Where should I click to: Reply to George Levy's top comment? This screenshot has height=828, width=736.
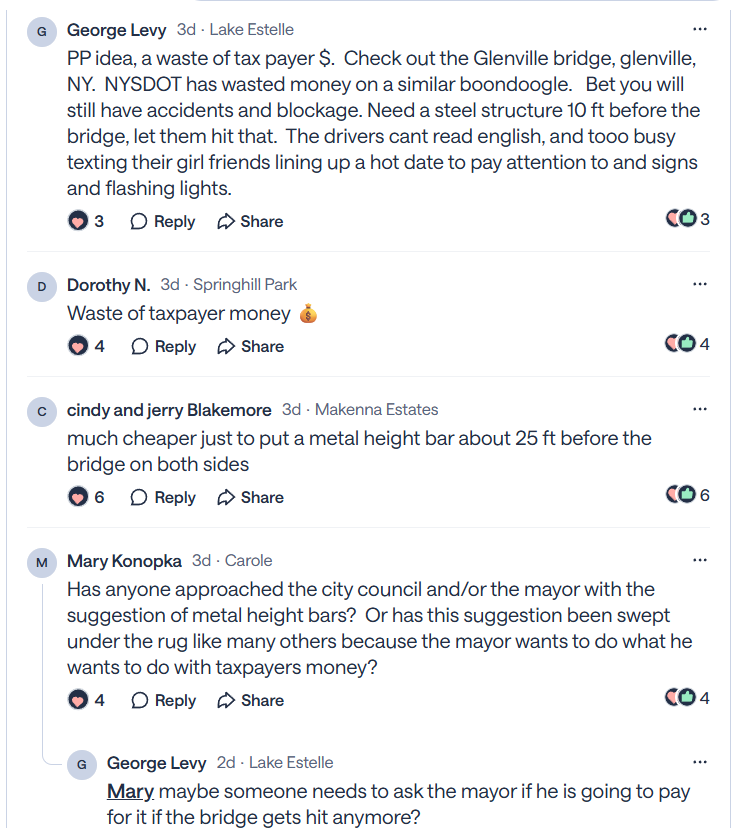pyautogui.click(x=163, y=221)
